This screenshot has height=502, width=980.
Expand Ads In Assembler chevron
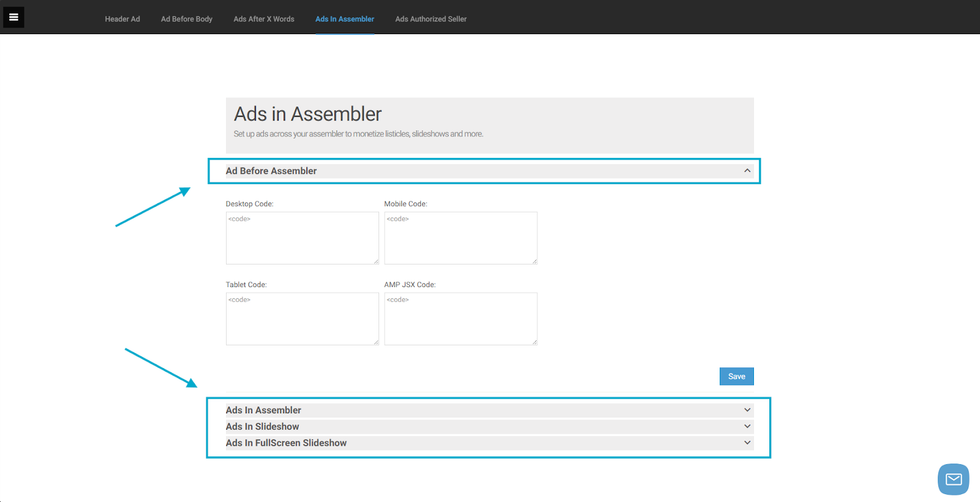(747, 410)
